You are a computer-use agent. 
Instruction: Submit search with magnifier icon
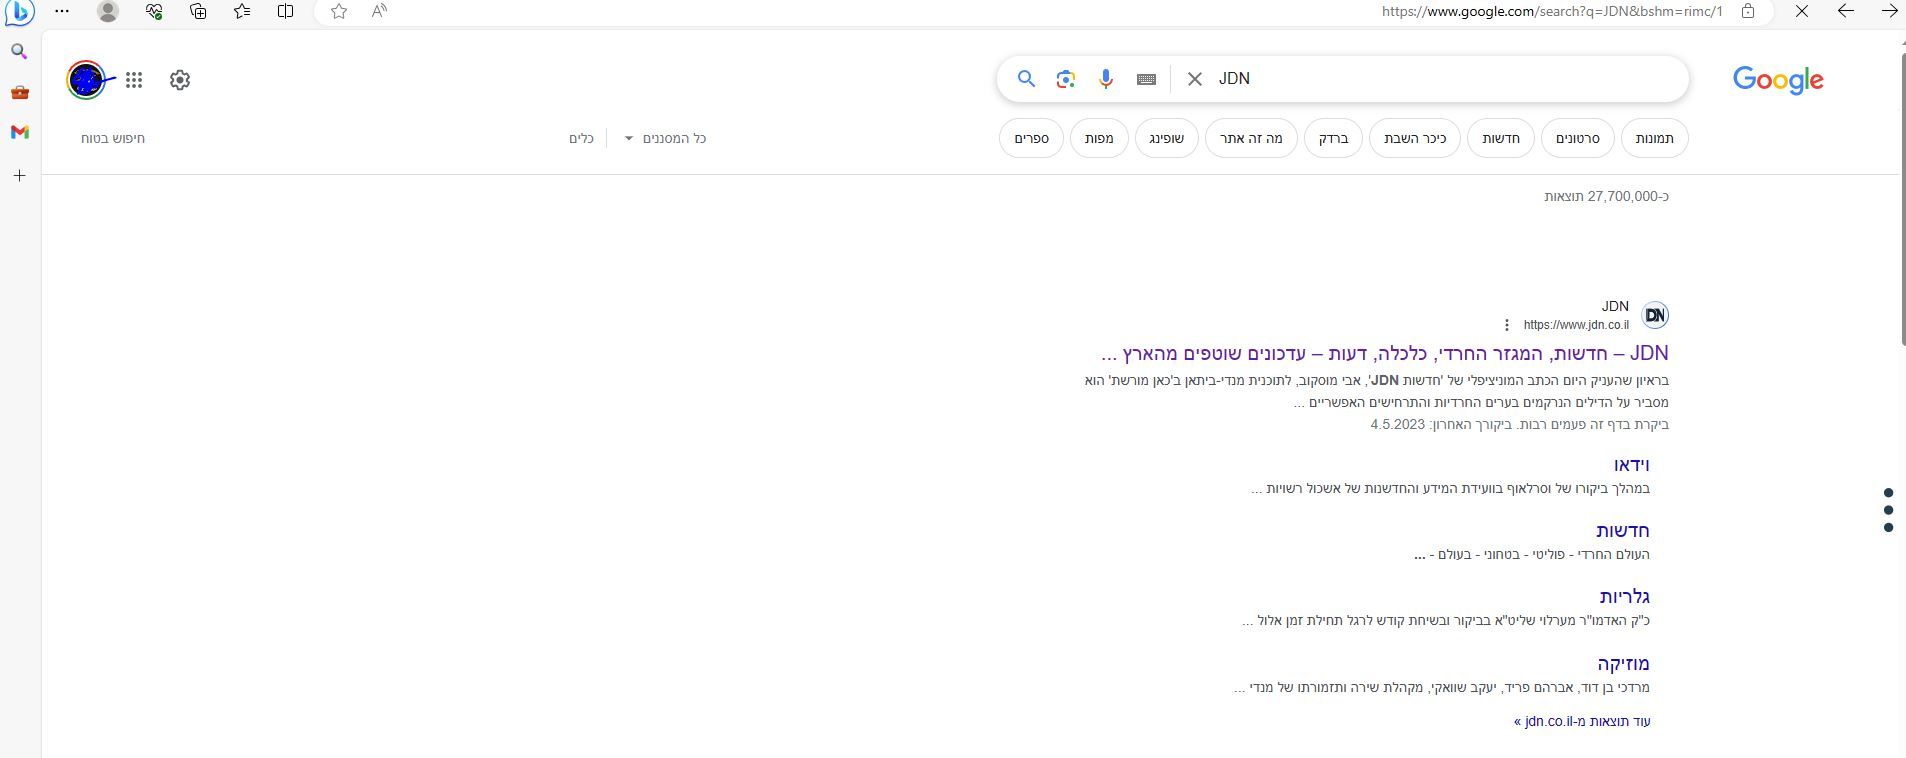pos(1026,79)
